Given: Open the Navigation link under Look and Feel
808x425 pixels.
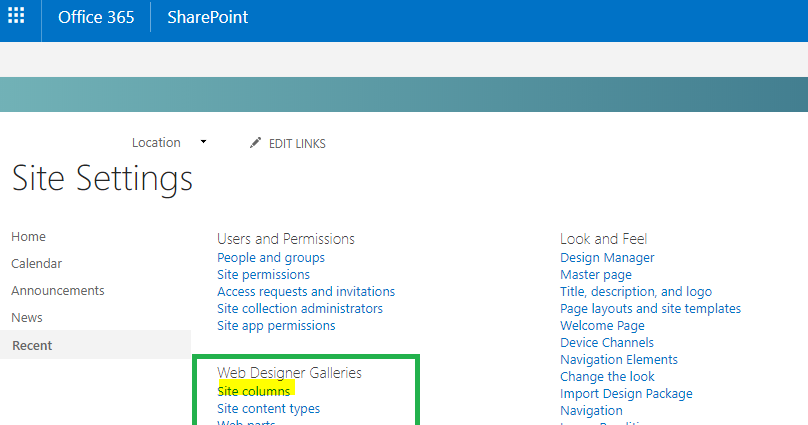Looking at the screenshot, I should click(x=591, y=411).
